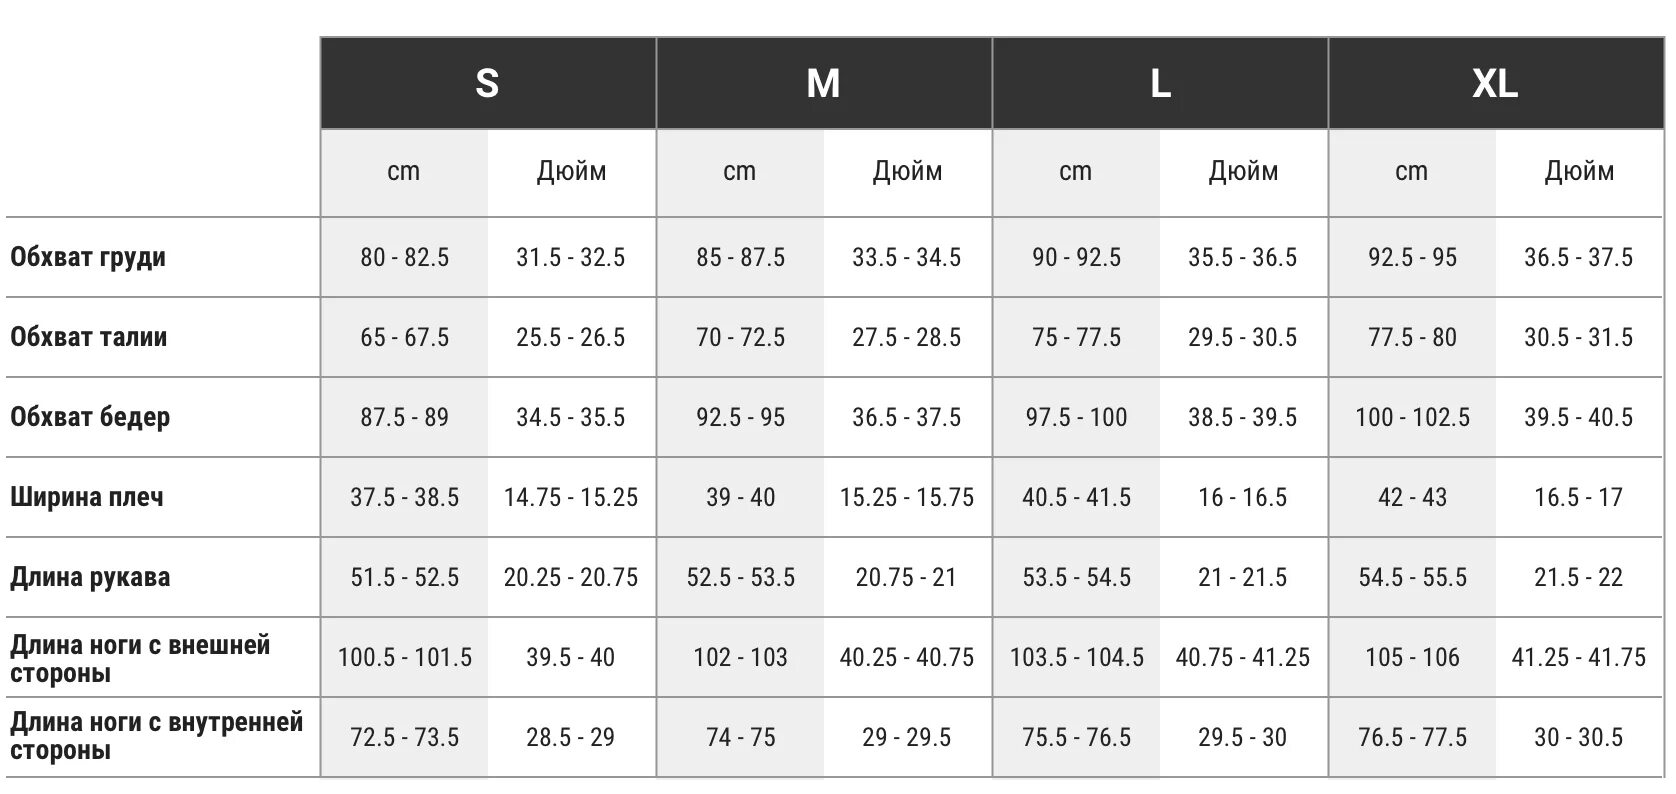Image resolution: width=1676 pixels, height=794 pixels.
Task: Click the S size column header
Action: click(487, 83)
